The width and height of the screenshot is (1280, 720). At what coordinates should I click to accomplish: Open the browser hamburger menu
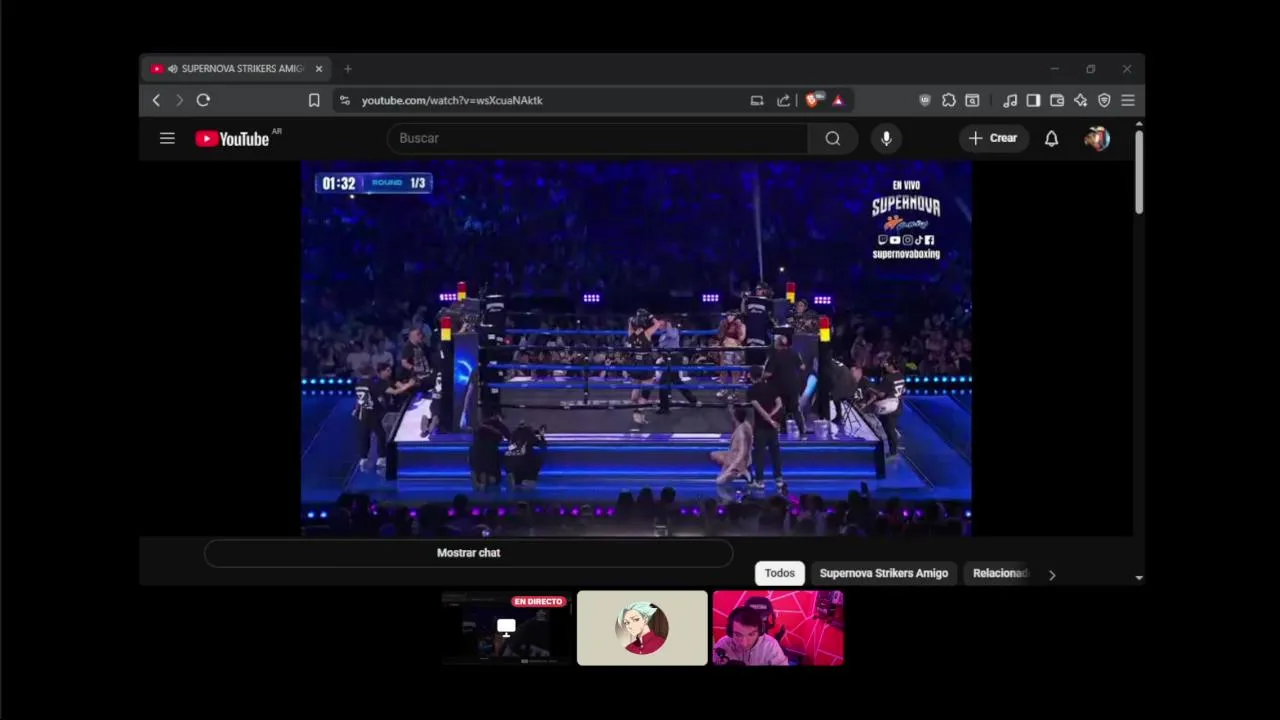(x=1128, y=100)
